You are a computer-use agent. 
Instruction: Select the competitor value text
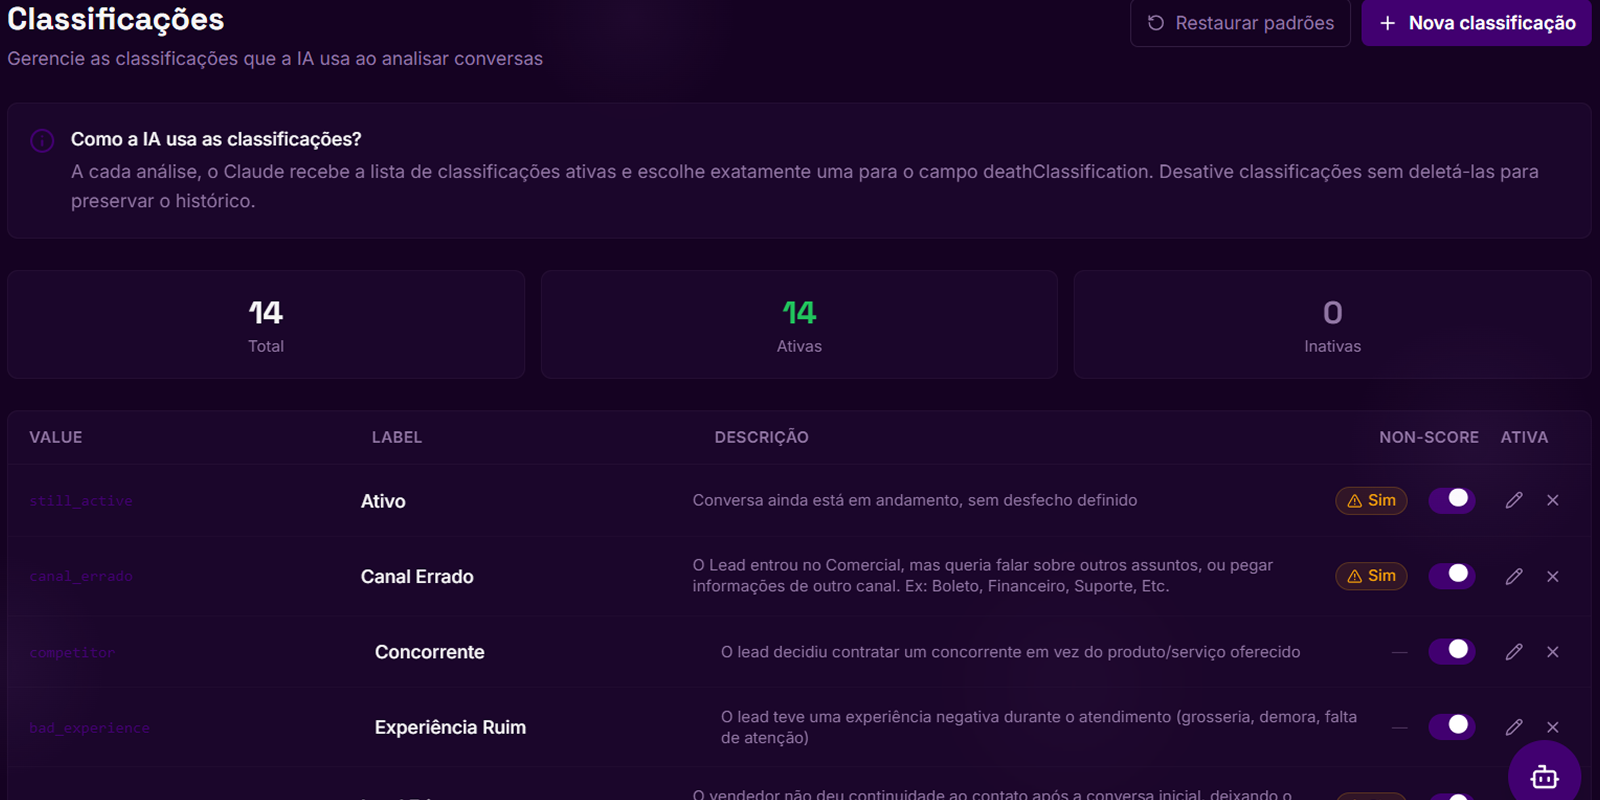[x=72, y=653]
